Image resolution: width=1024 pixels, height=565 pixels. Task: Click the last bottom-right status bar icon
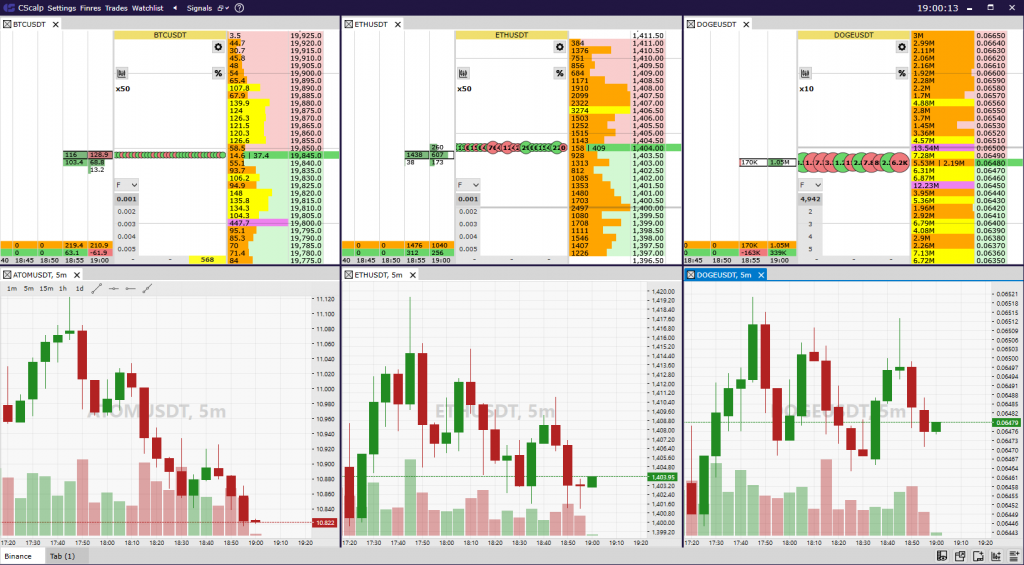(1014, 557)
